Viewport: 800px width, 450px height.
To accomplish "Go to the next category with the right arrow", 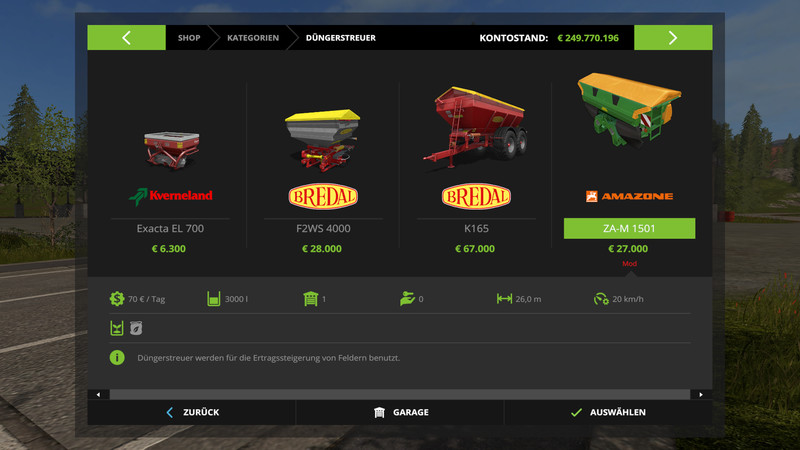I will [x=673, y=37].
